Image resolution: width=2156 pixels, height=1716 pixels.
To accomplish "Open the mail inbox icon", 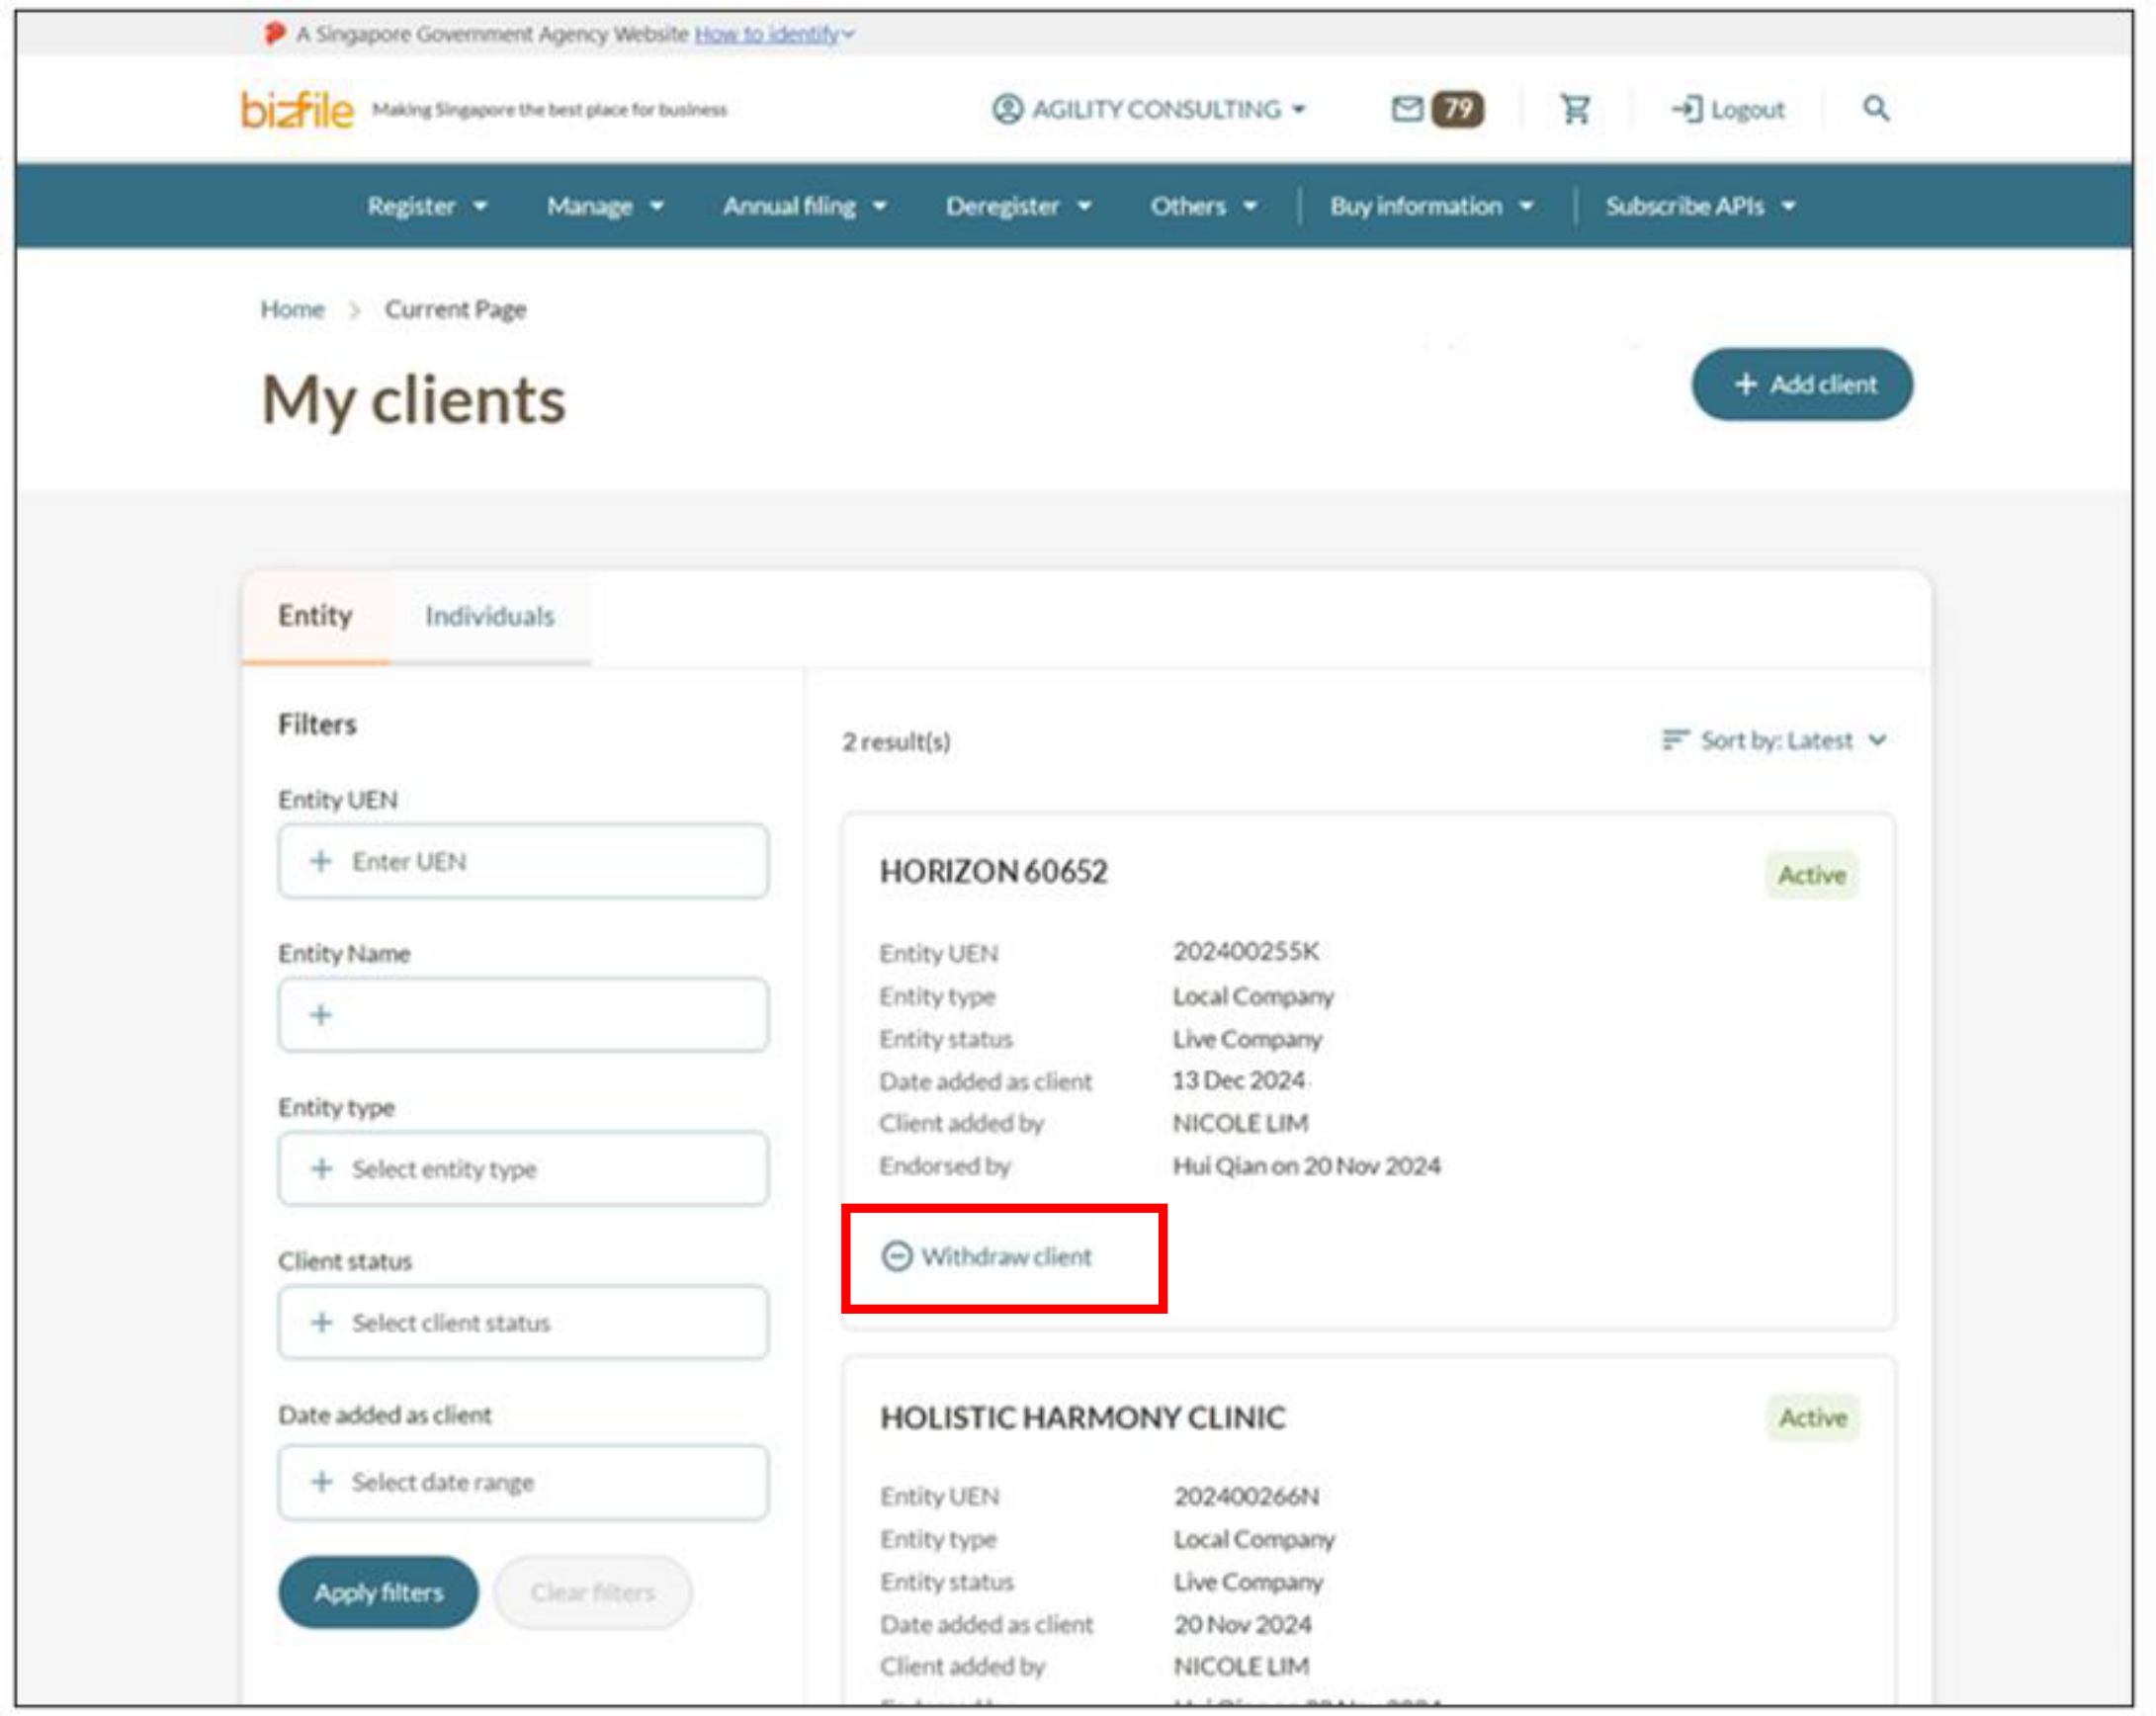I will click(x=1406, y=108).
